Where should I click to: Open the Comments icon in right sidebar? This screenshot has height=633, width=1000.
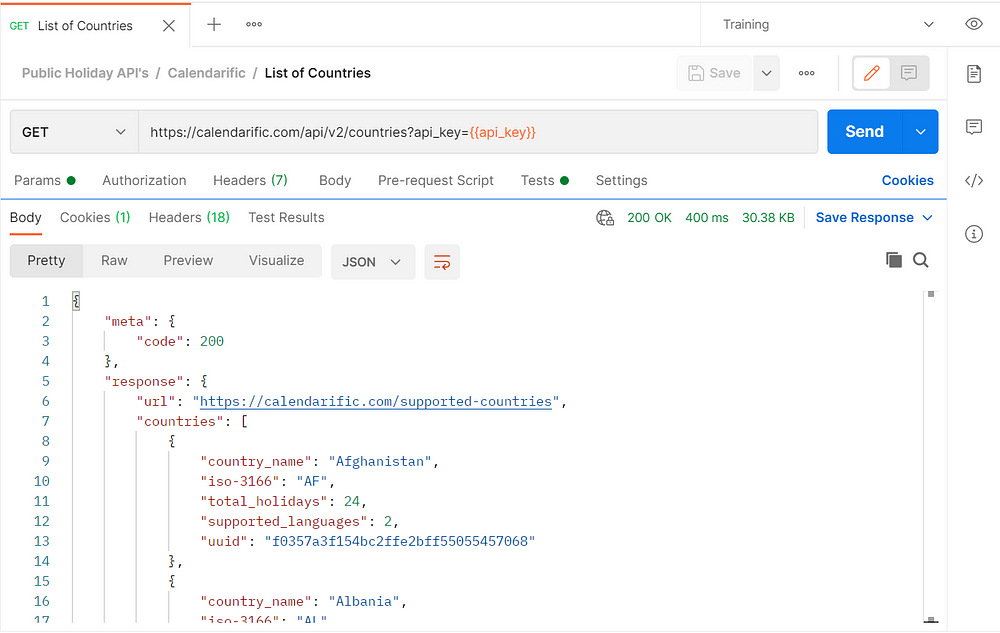point(973,127)
